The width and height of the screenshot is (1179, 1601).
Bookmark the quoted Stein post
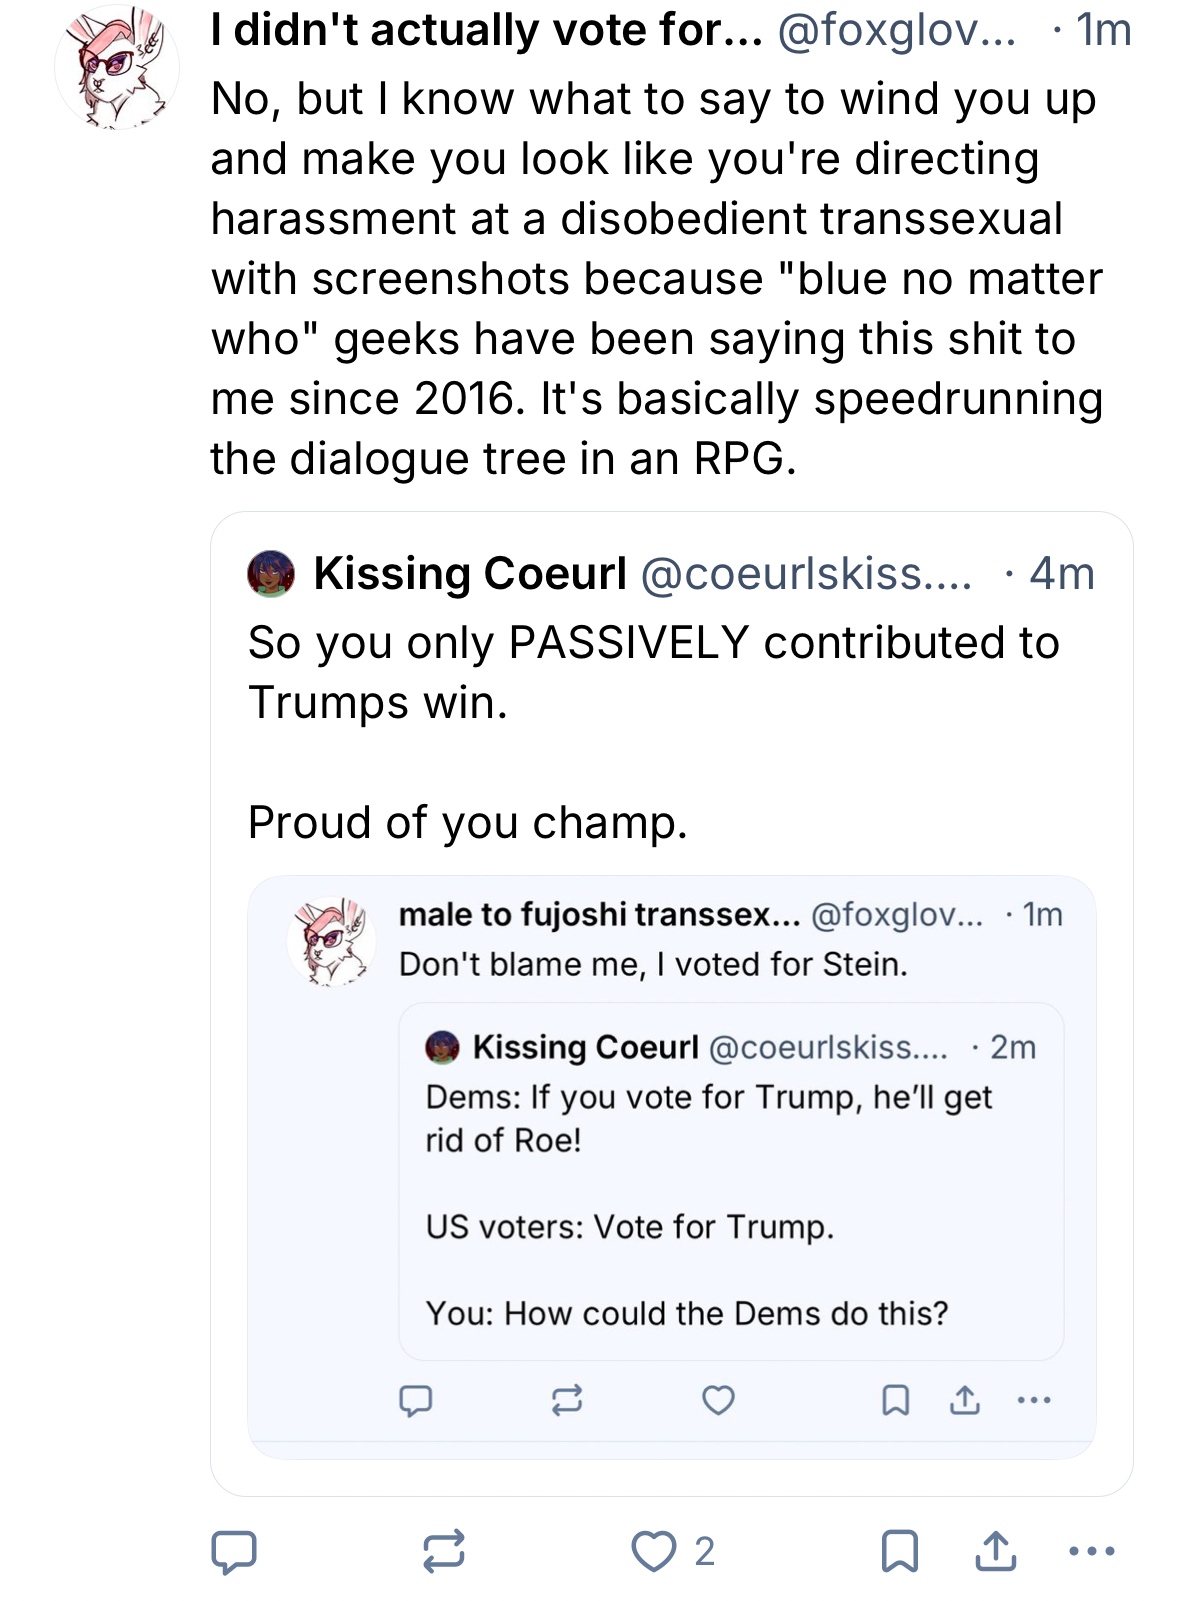[x=895, y=1400]
